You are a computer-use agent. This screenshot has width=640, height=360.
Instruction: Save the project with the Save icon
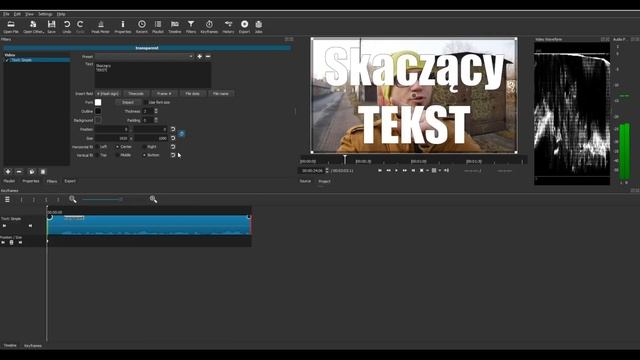coord(51,27)
